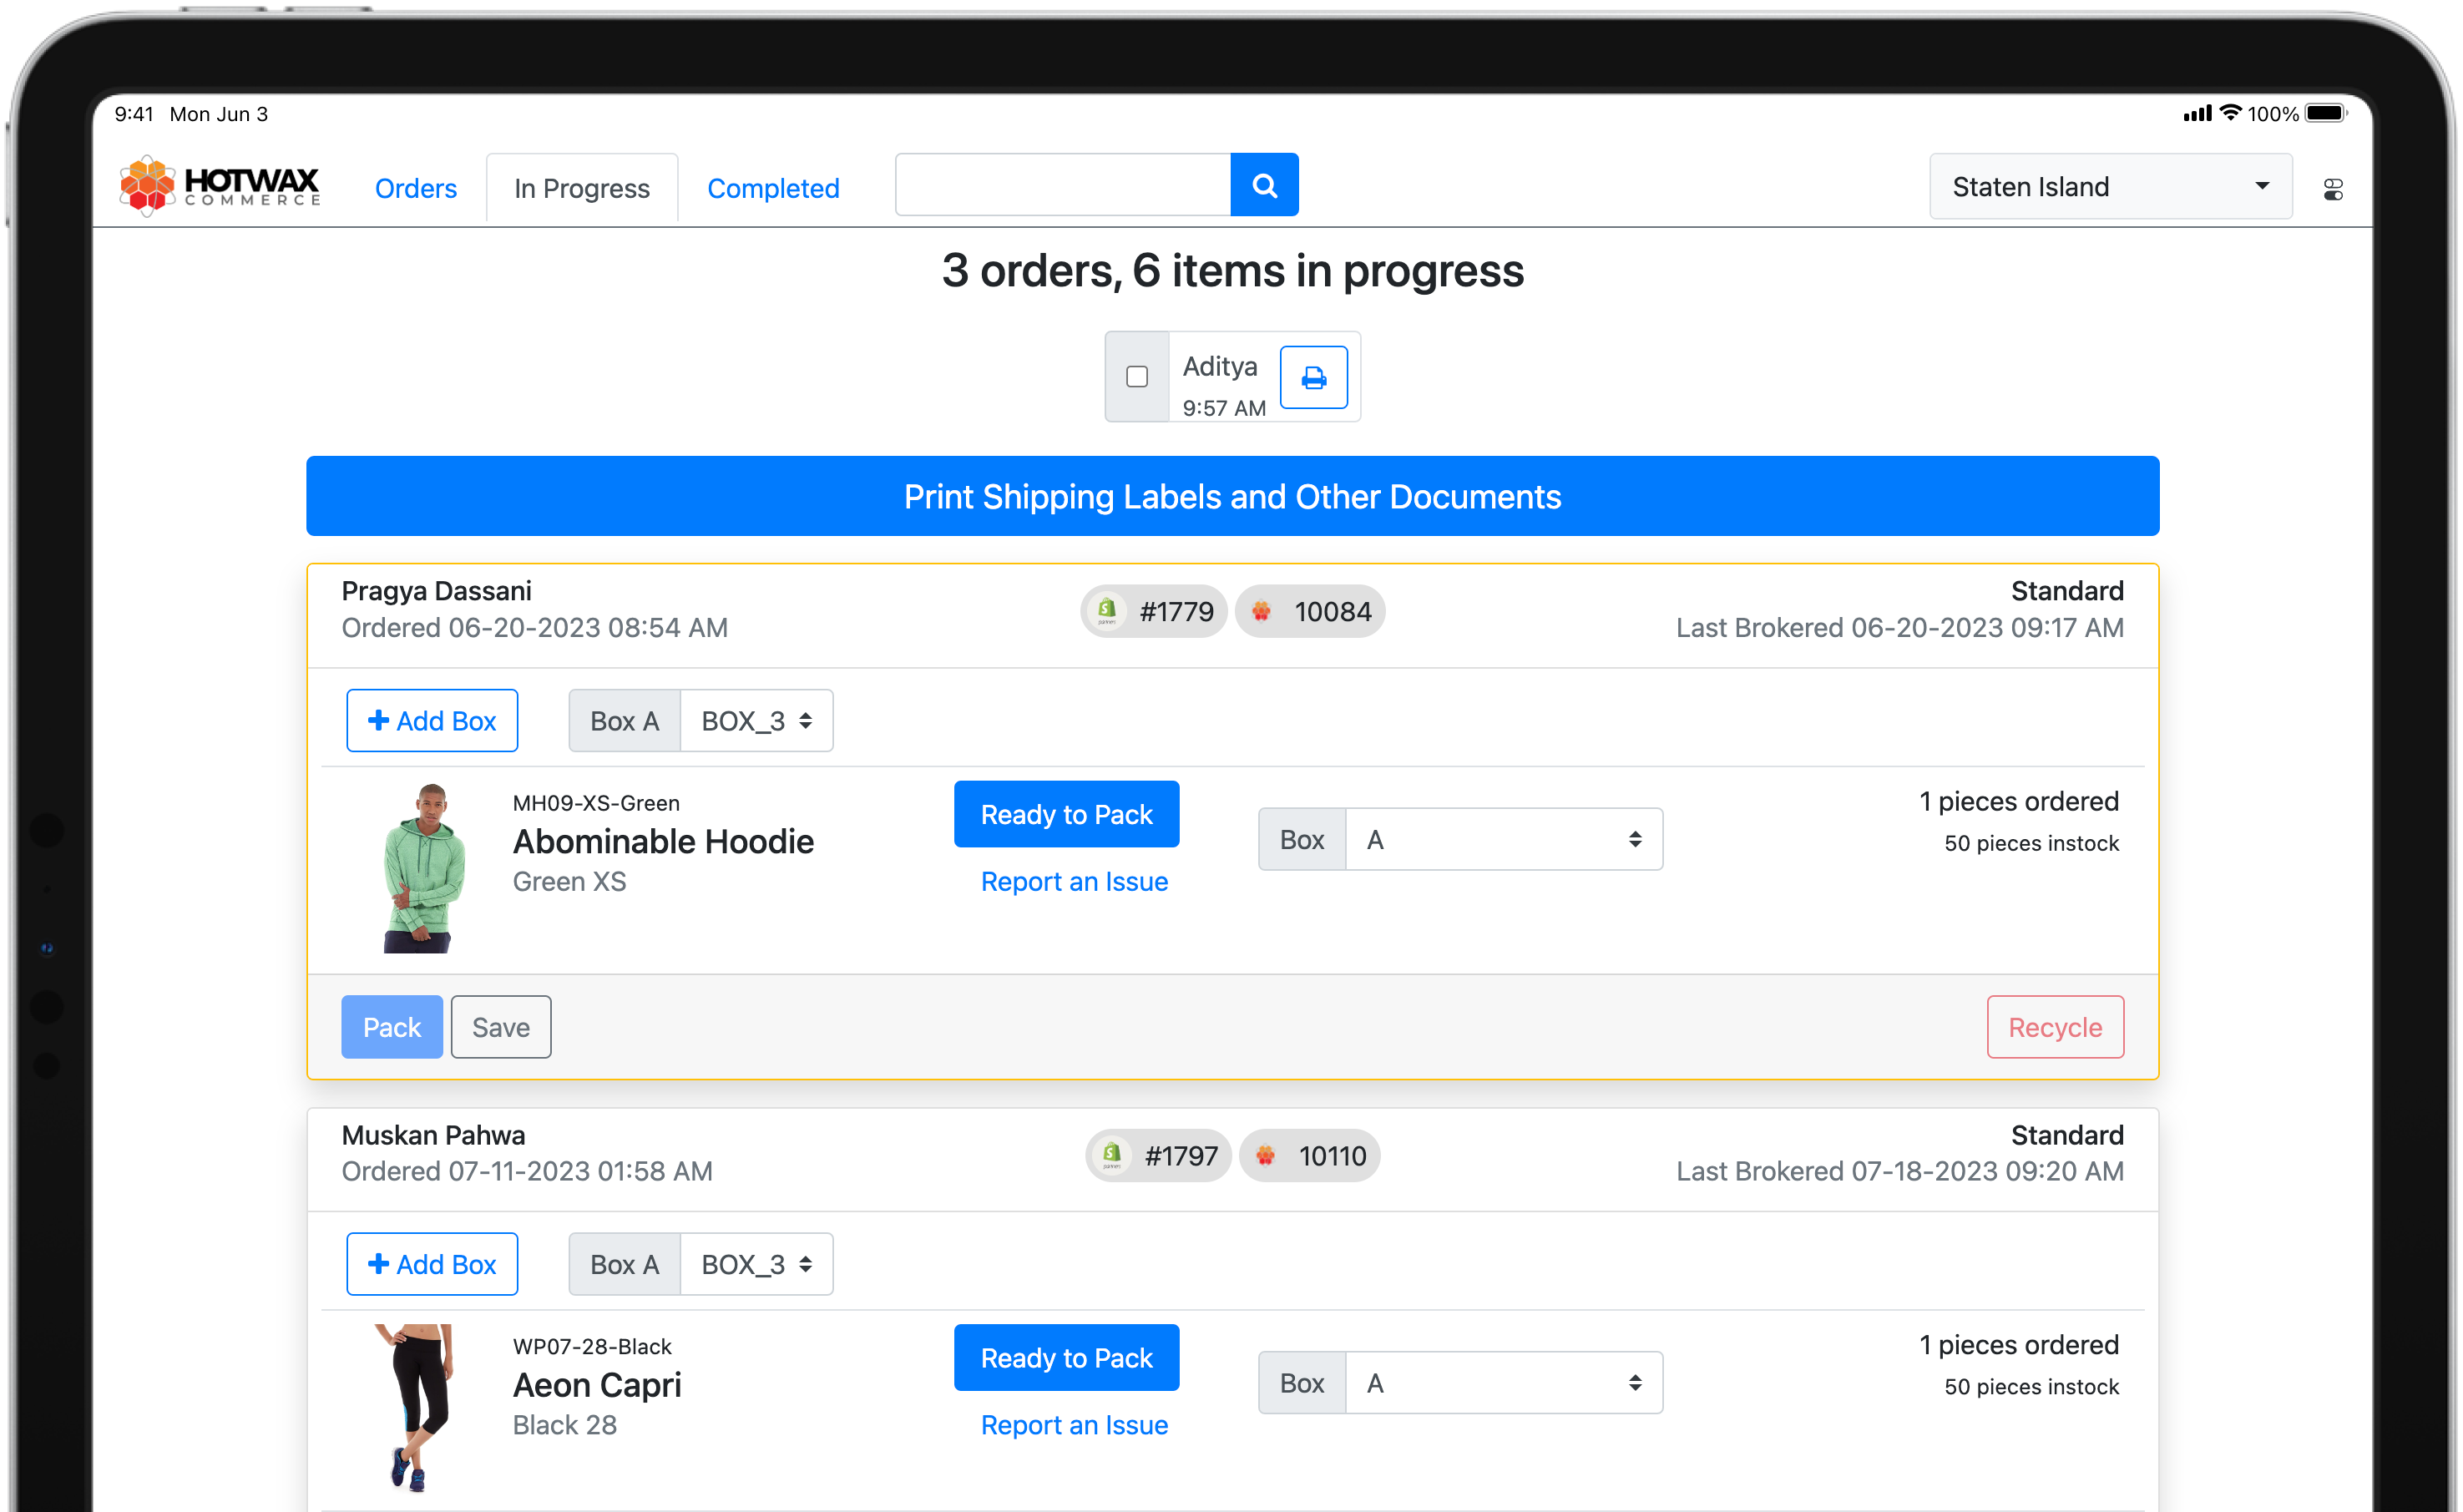Open BOX_3 box type dropdown for Pragya's order
This screenshot has width=2463, height=1512.
(756, 721)
